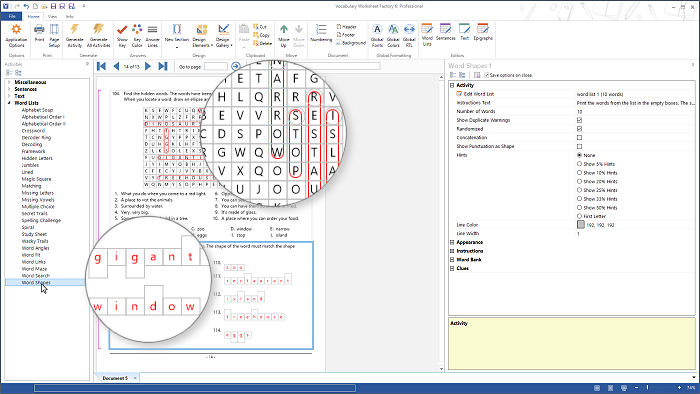Open the Text editor
This screenshot has width=700, height=394.
coord(464,32)
